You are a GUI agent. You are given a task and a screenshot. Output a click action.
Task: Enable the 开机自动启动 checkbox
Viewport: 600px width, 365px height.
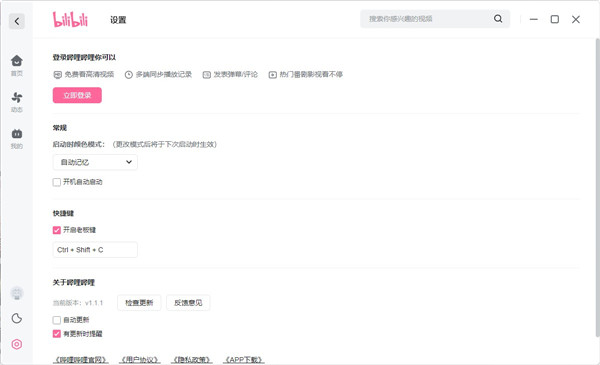[x=57, y=182]
